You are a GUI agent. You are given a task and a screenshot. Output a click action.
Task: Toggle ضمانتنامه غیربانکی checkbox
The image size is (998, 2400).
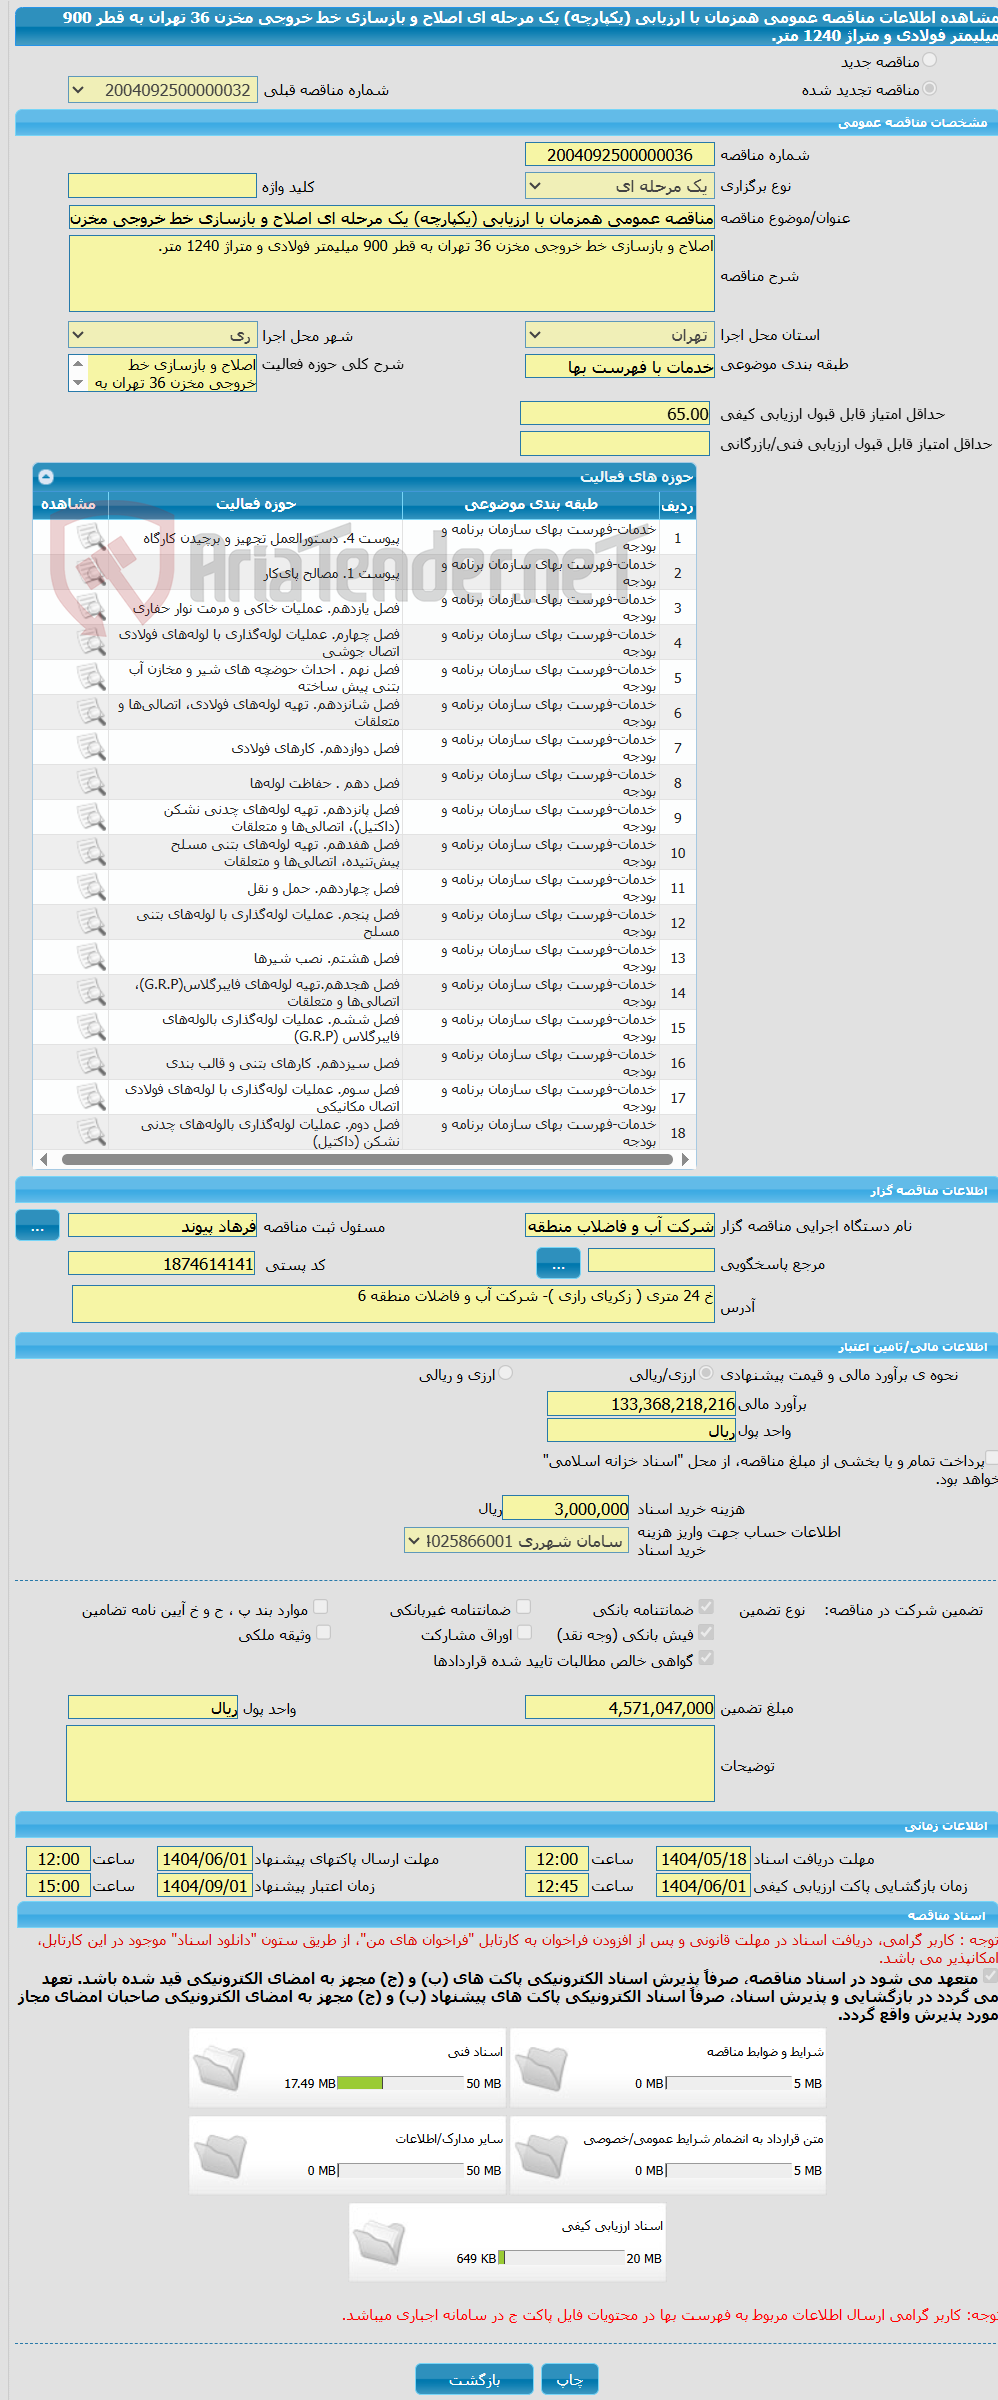(x=524, y=1607)
